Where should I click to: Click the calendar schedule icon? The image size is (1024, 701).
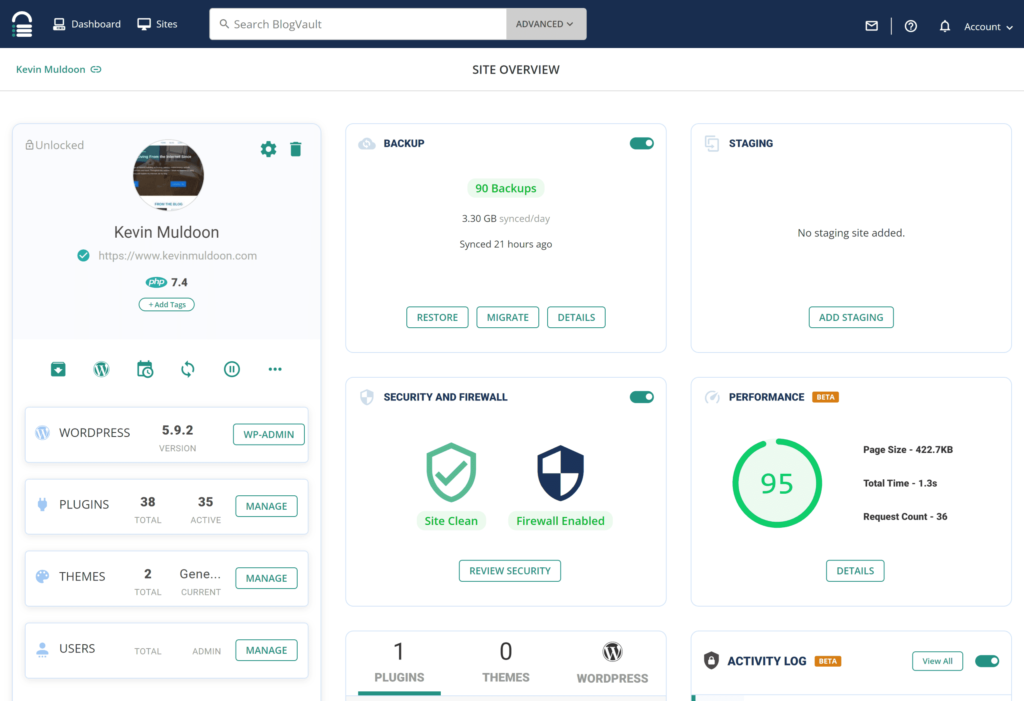point(145,369)
